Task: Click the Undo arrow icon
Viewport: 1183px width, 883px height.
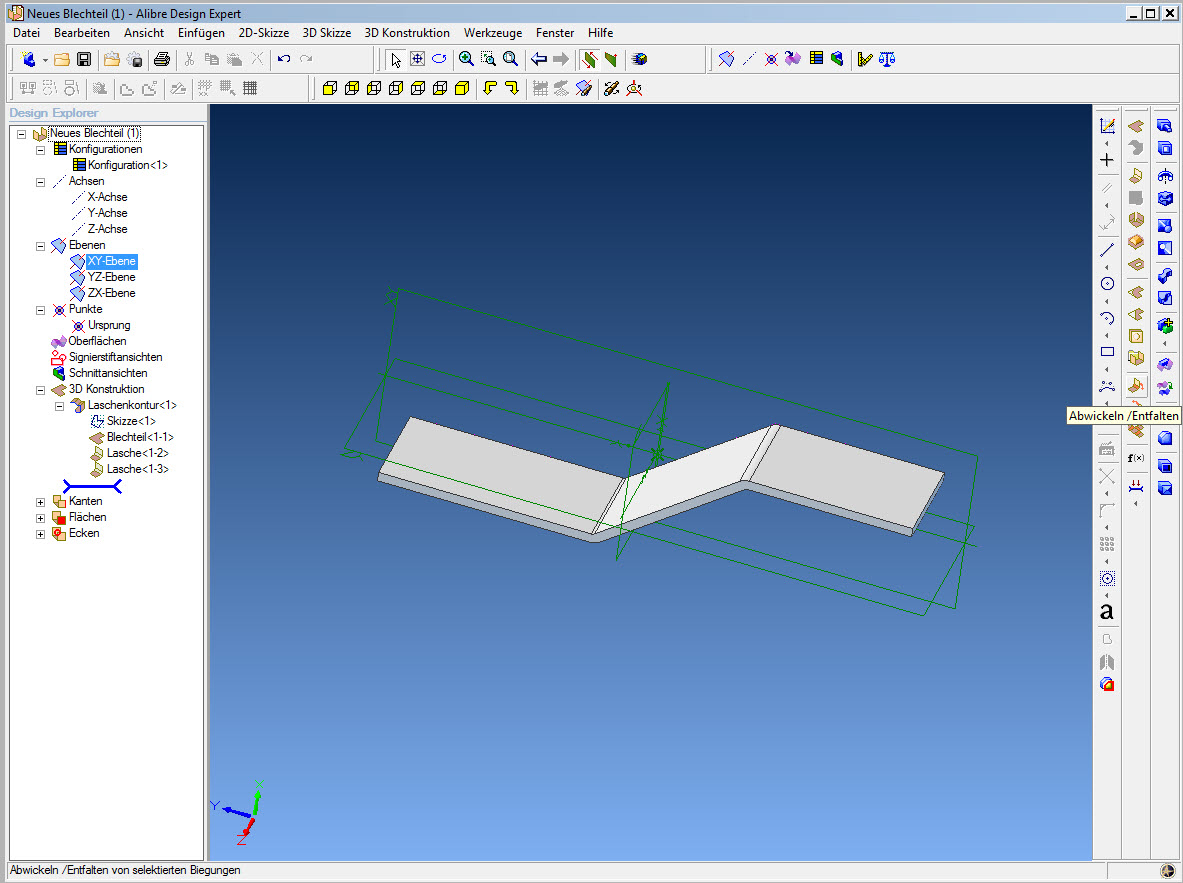Action: coord(284,59)
